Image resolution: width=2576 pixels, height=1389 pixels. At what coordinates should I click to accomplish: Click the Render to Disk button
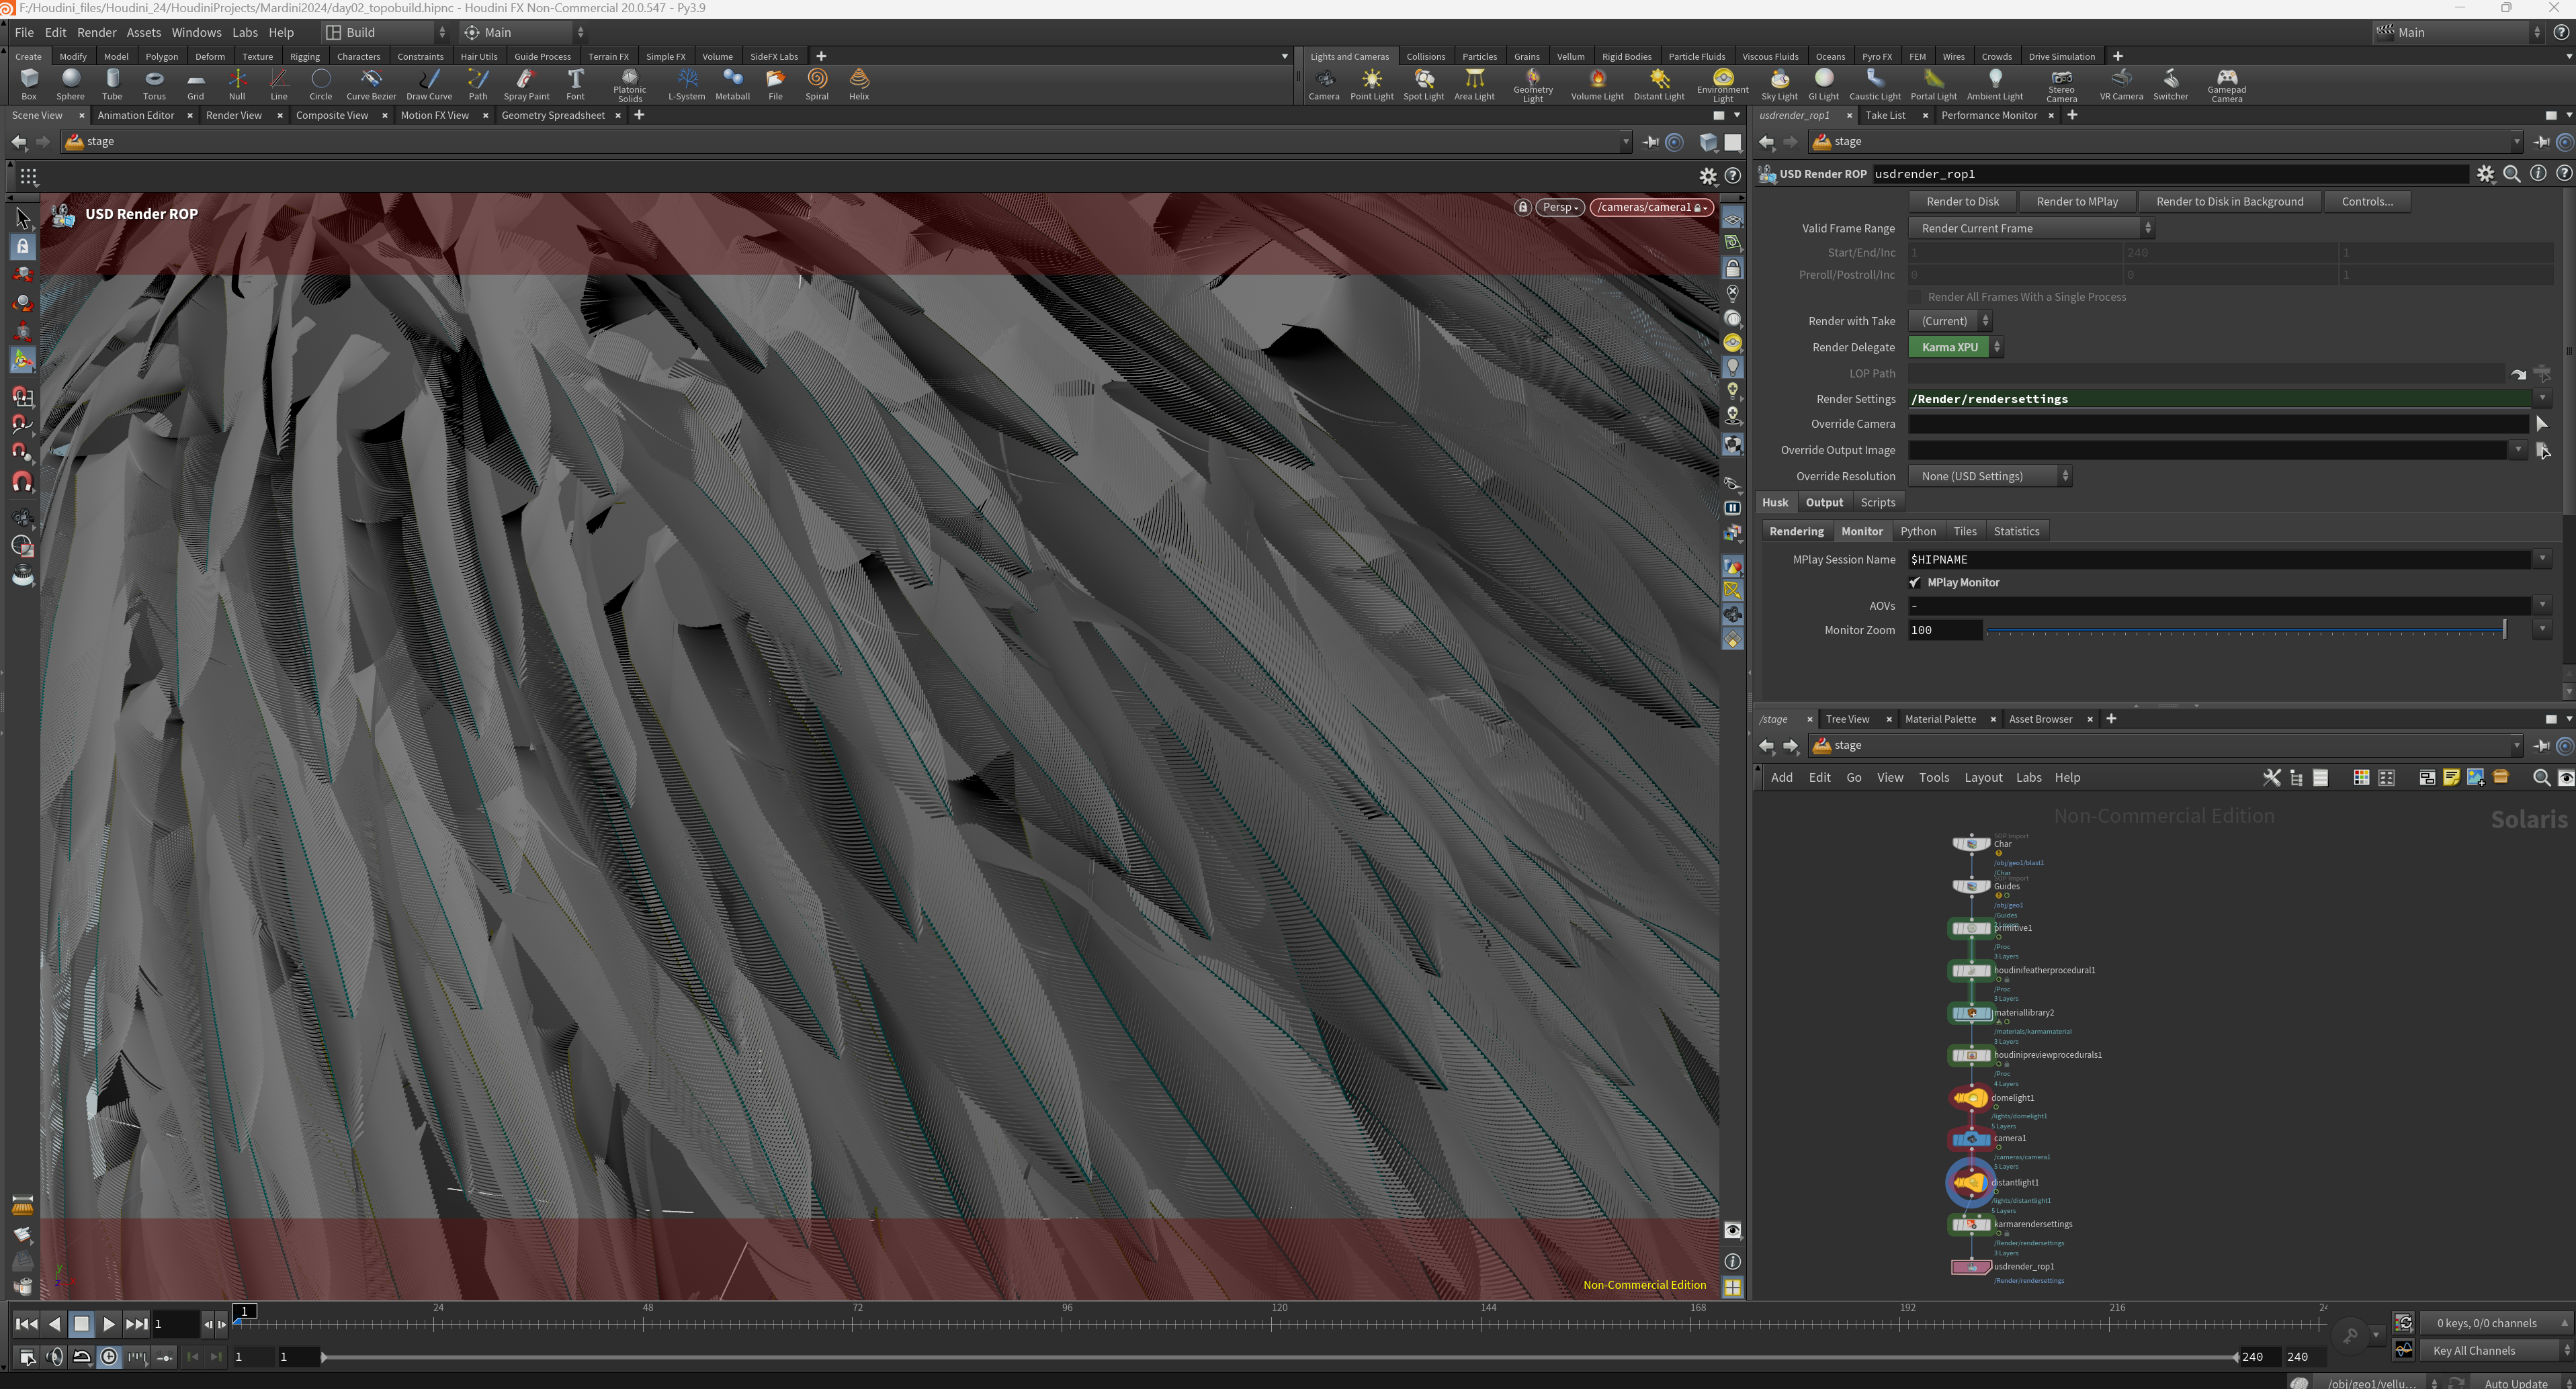[1962, 201]
